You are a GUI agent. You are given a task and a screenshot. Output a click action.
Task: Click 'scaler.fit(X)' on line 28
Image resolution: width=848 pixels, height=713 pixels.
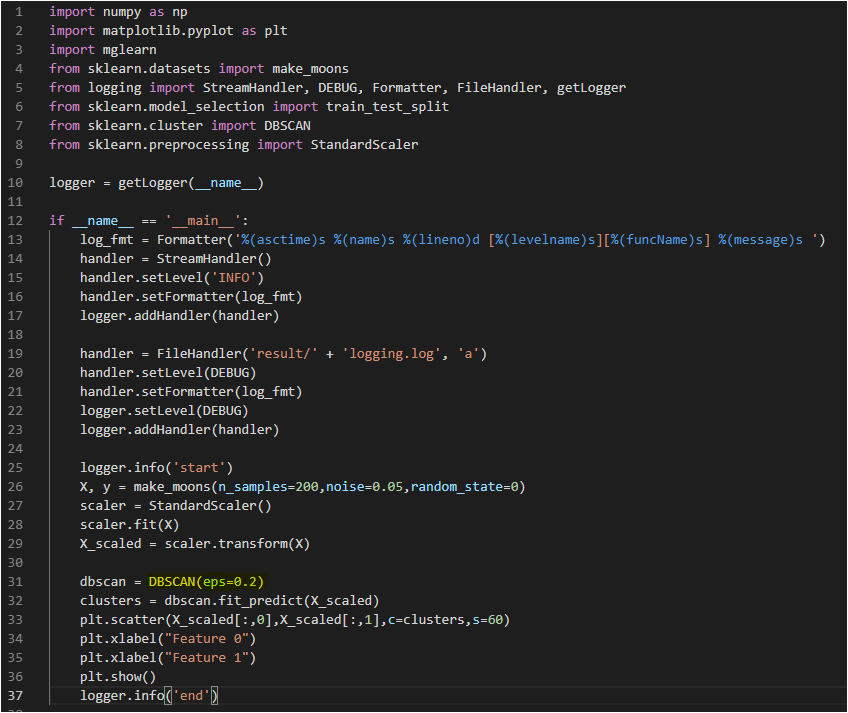pos(129,525)
